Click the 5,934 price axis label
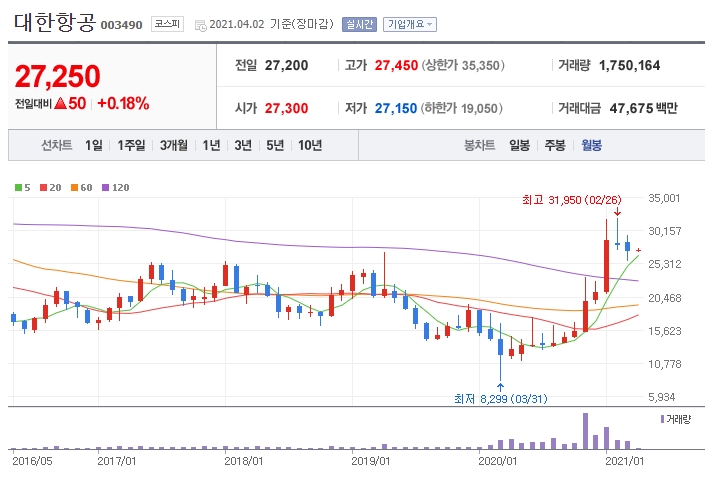Viewport: 705px width, 487px height. coord(662,397)
